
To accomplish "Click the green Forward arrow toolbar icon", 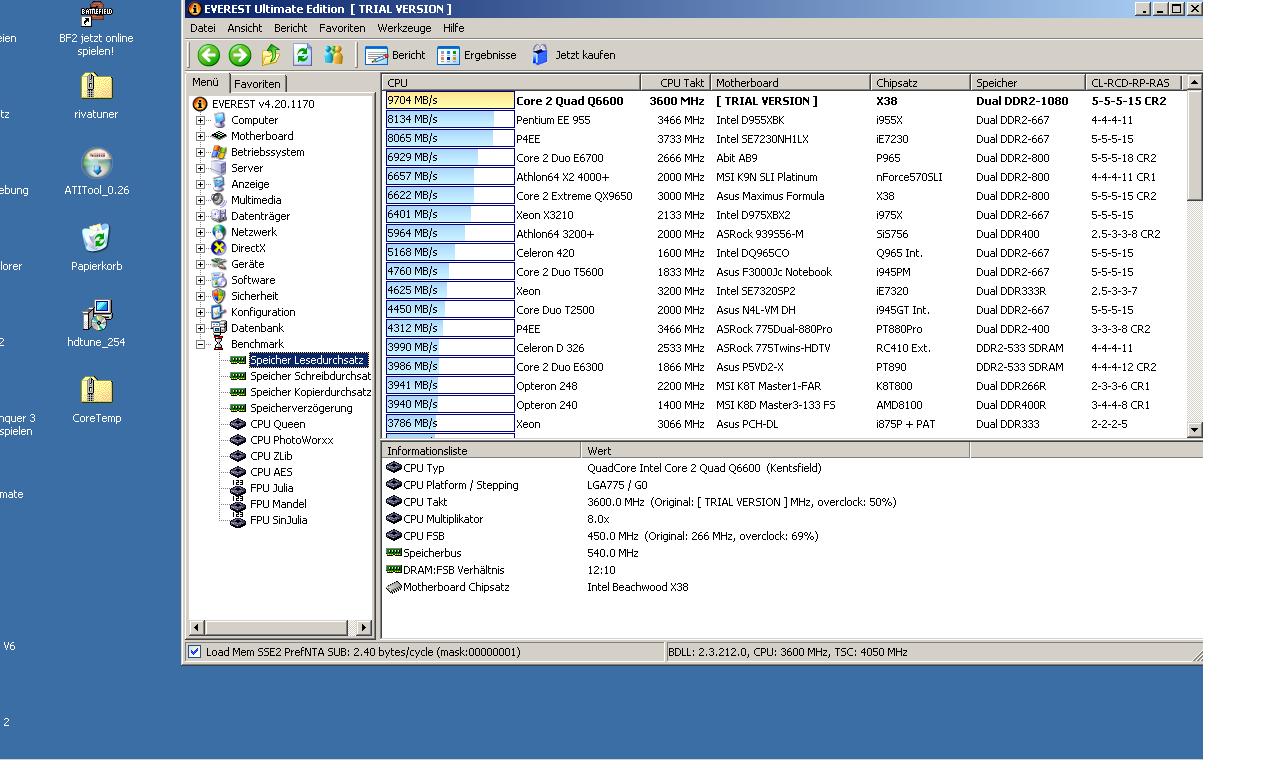I will coord(240,55).
